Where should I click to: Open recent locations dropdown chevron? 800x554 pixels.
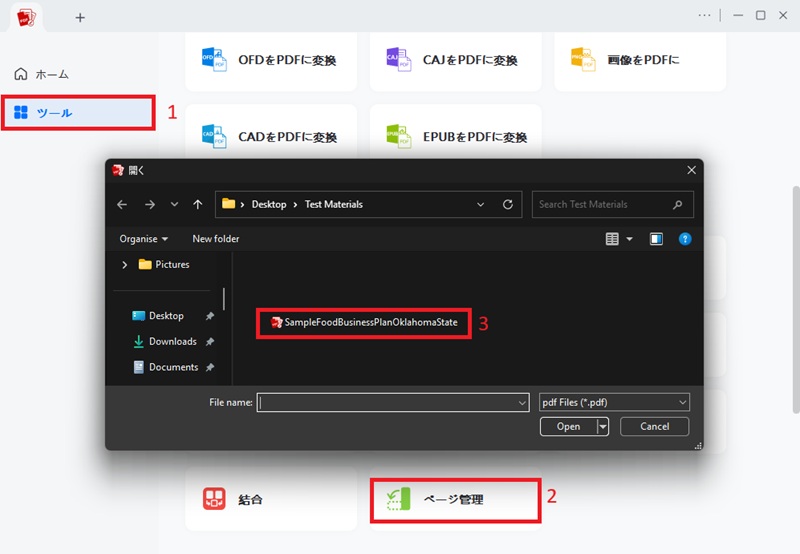pyautogui.click(x=174, y=205)
